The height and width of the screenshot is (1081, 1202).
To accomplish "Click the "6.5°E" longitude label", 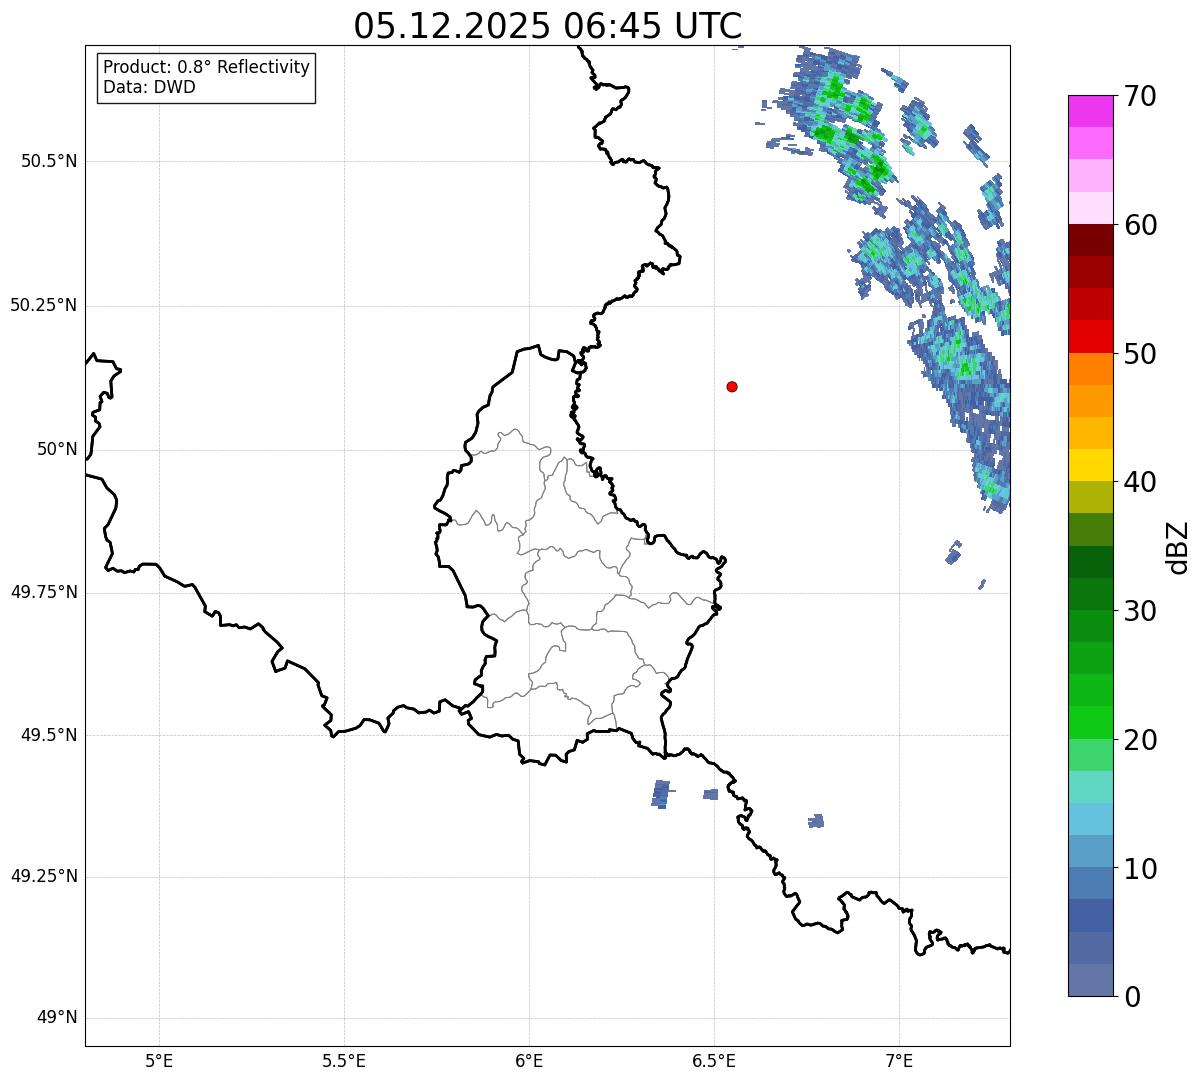I will coord(714,1060).
